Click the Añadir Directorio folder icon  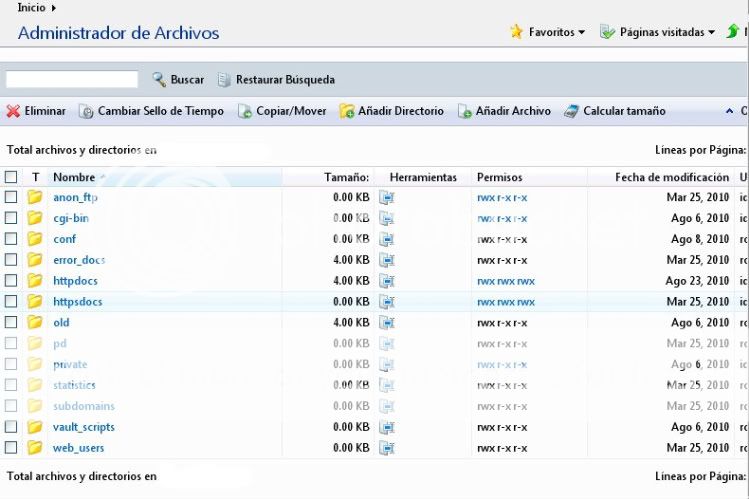(x=347, y=111)
